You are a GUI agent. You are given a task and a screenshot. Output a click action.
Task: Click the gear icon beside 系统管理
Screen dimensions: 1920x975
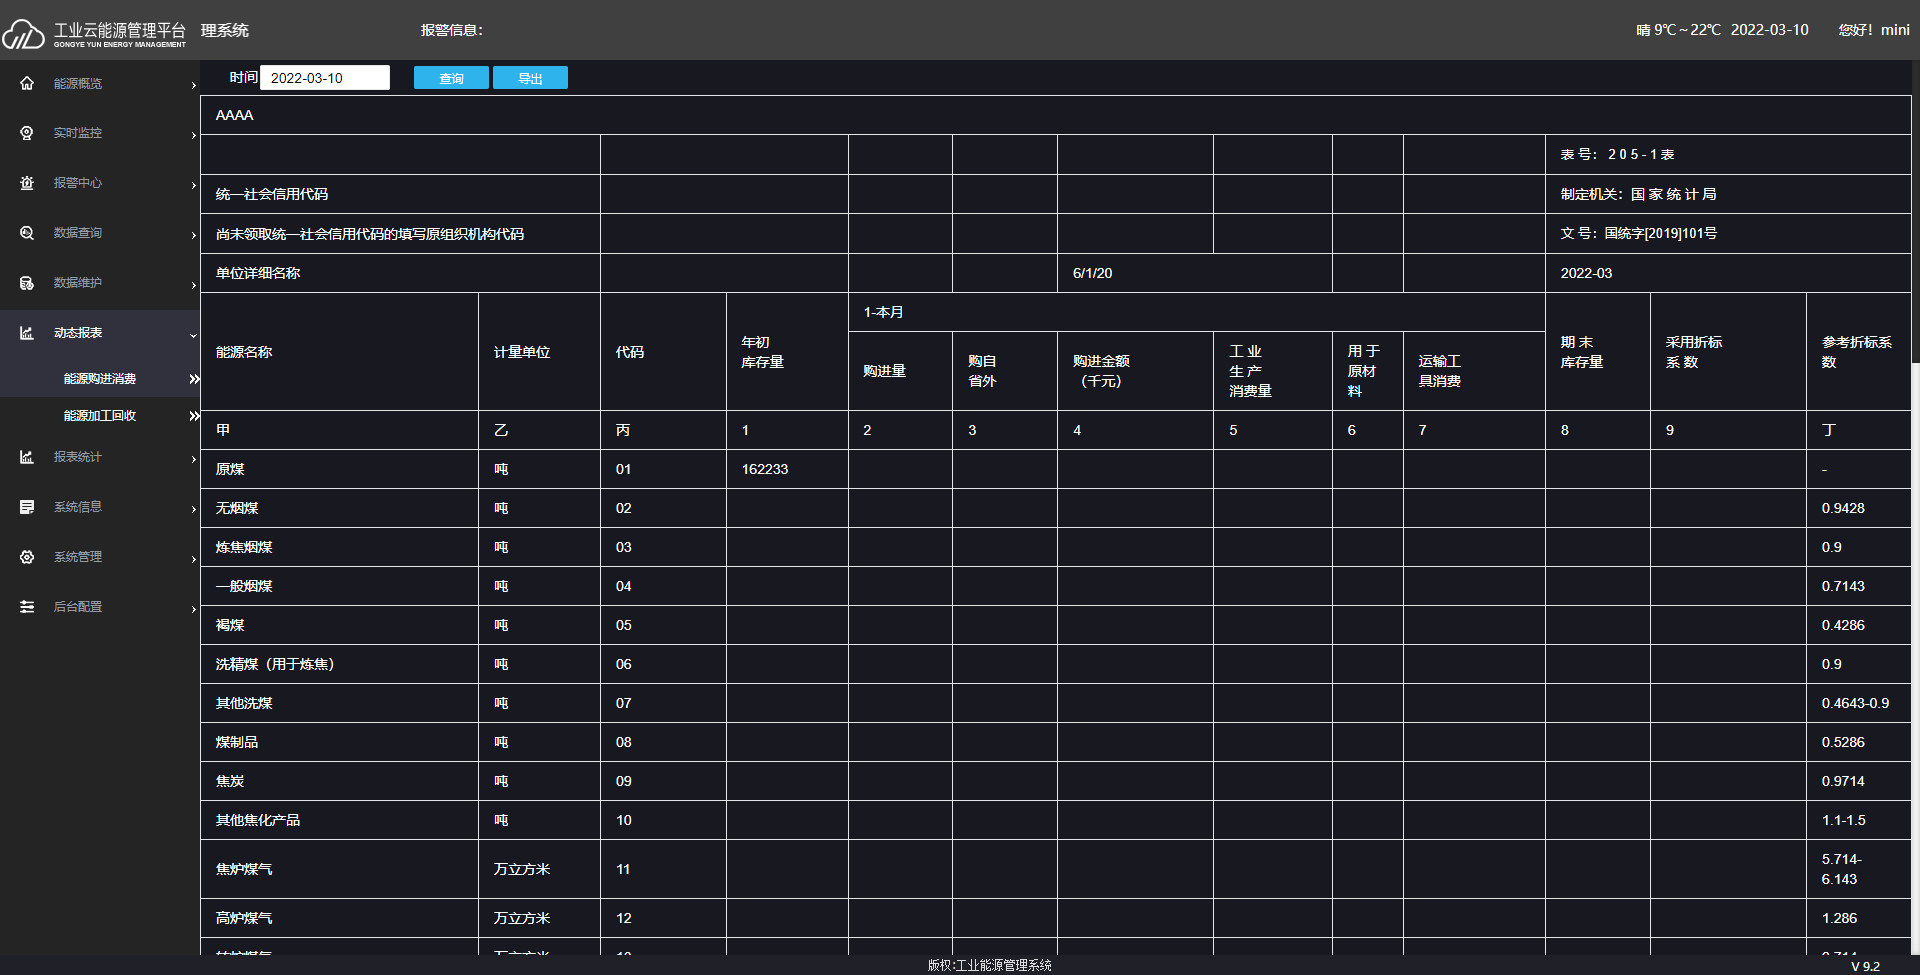pos(27,557)
